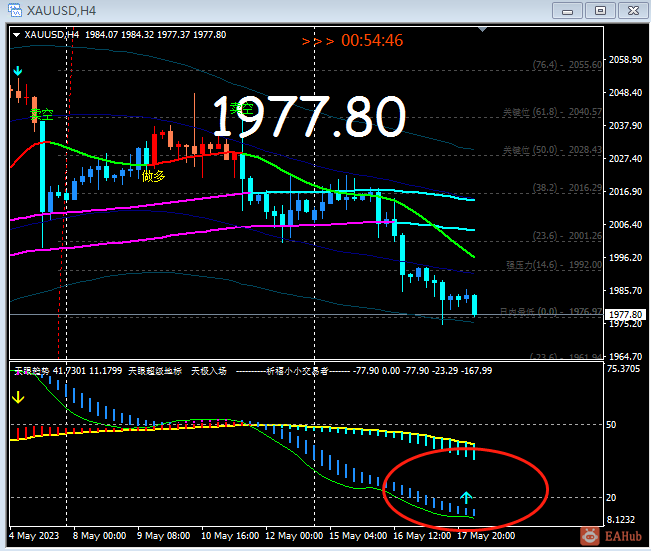Click the cyan up arrow in the indicator panel
This screenshot has height=551, width=651.
(x=466, y=497)
